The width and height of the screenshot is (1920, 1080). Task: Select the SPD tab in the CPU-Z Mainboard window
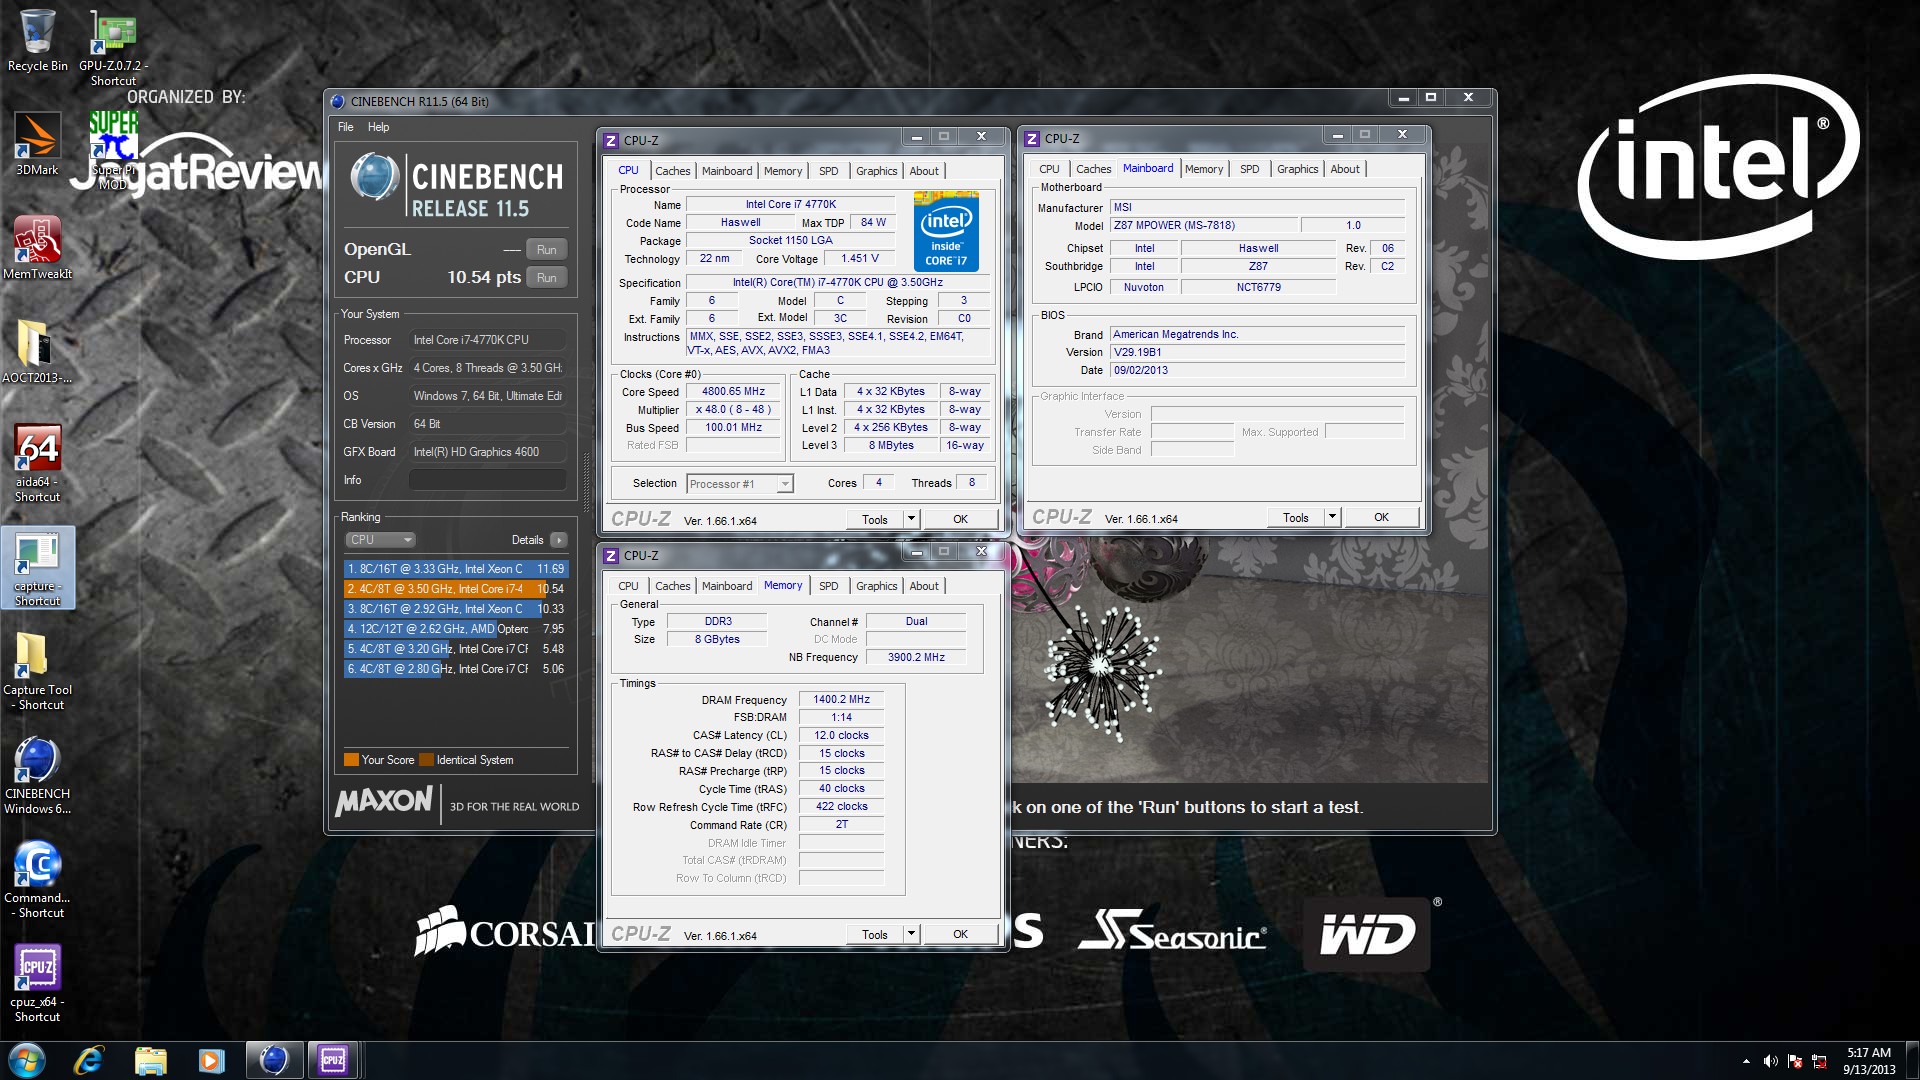click(1249, 169)
